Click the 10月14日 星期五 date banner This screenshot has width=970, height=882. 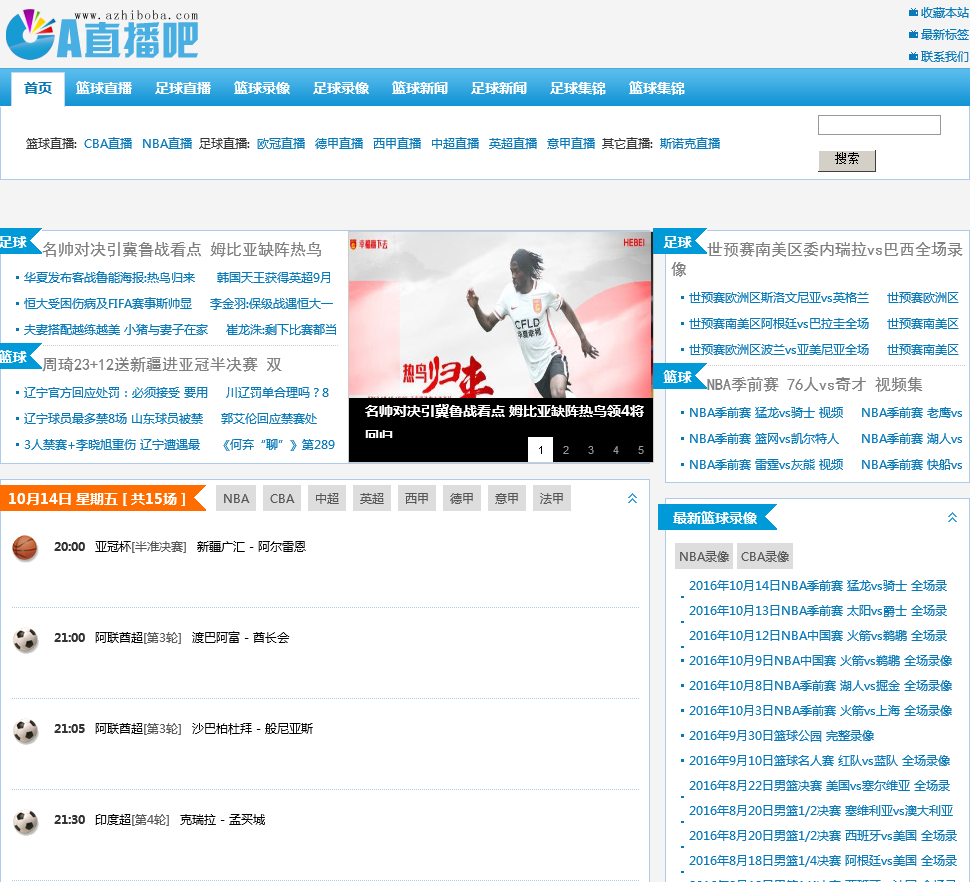pyautogui.click(x=103, y=499)
